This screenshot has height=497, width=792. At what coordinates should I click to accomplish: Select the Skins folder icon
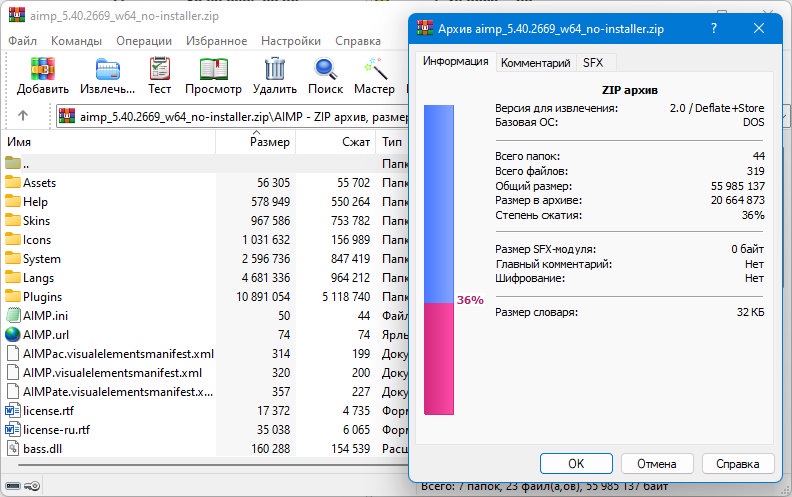[13, 220]
